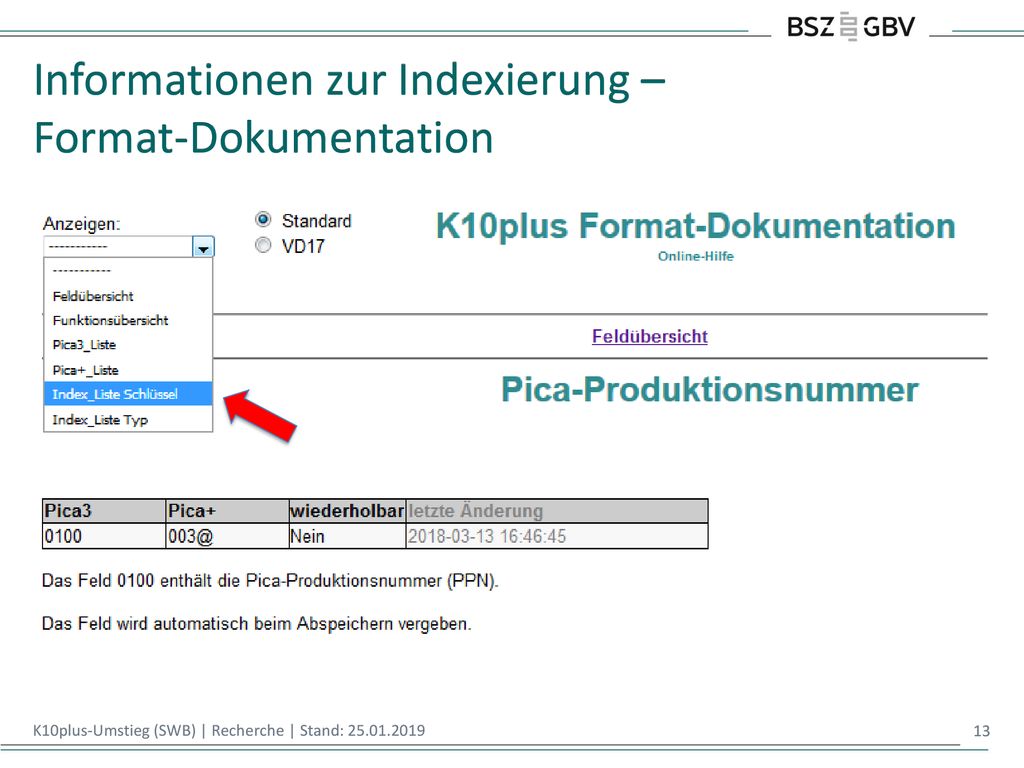Click the footer text K10plus-Umstieg (SWB)
This screenshot has width=1024, height=768.
click(114, 730)
